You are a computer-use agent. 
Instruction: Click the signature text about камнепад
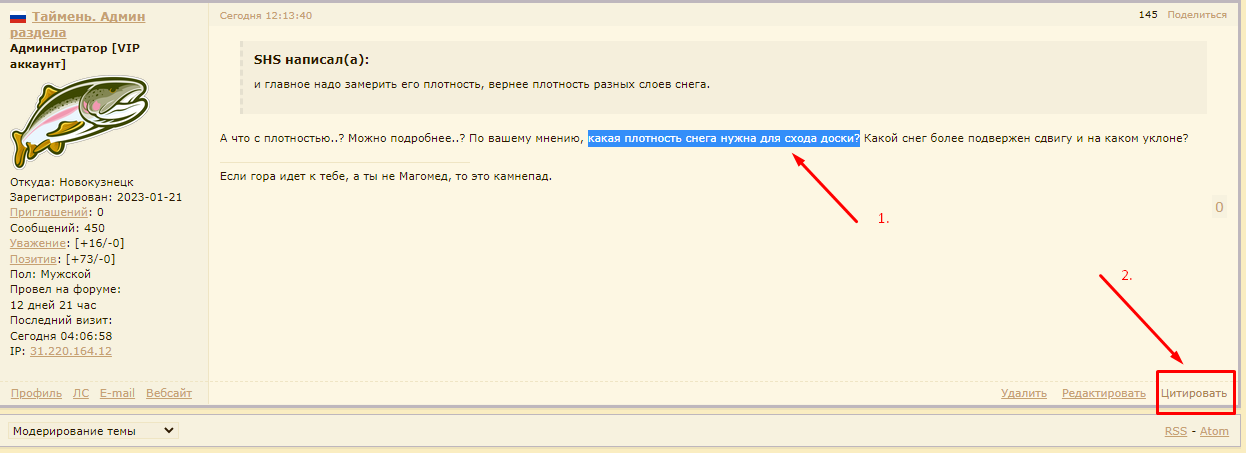tap(386, 177)
